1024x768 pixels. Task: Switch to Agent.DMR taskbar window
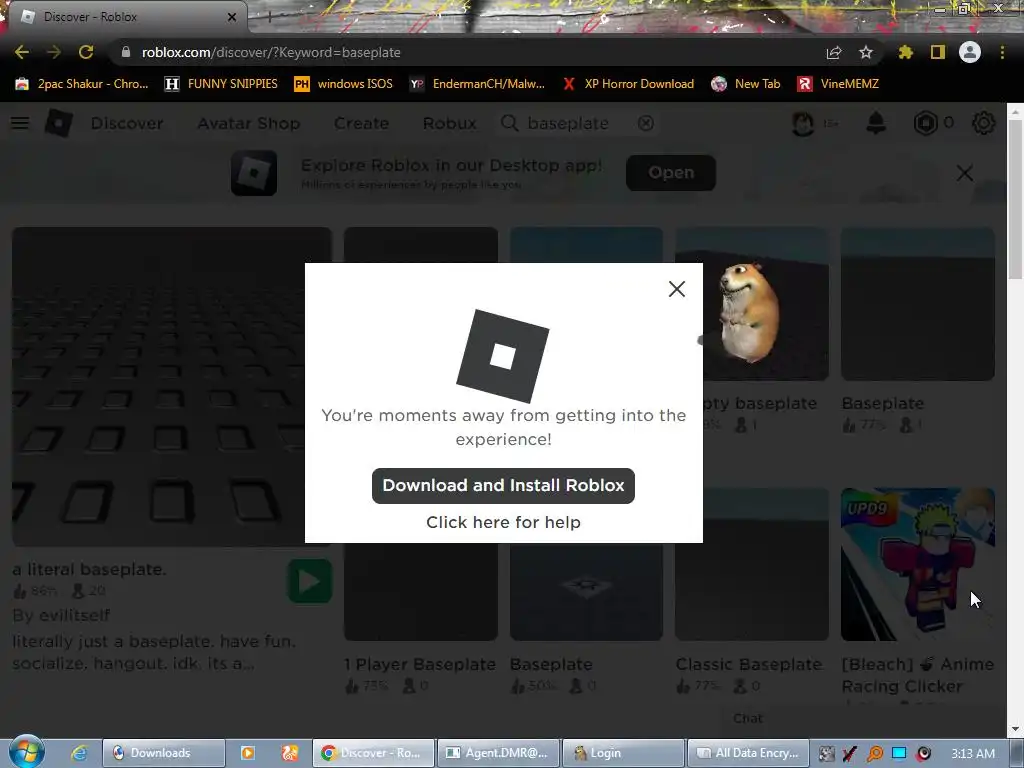click(498, 753)
